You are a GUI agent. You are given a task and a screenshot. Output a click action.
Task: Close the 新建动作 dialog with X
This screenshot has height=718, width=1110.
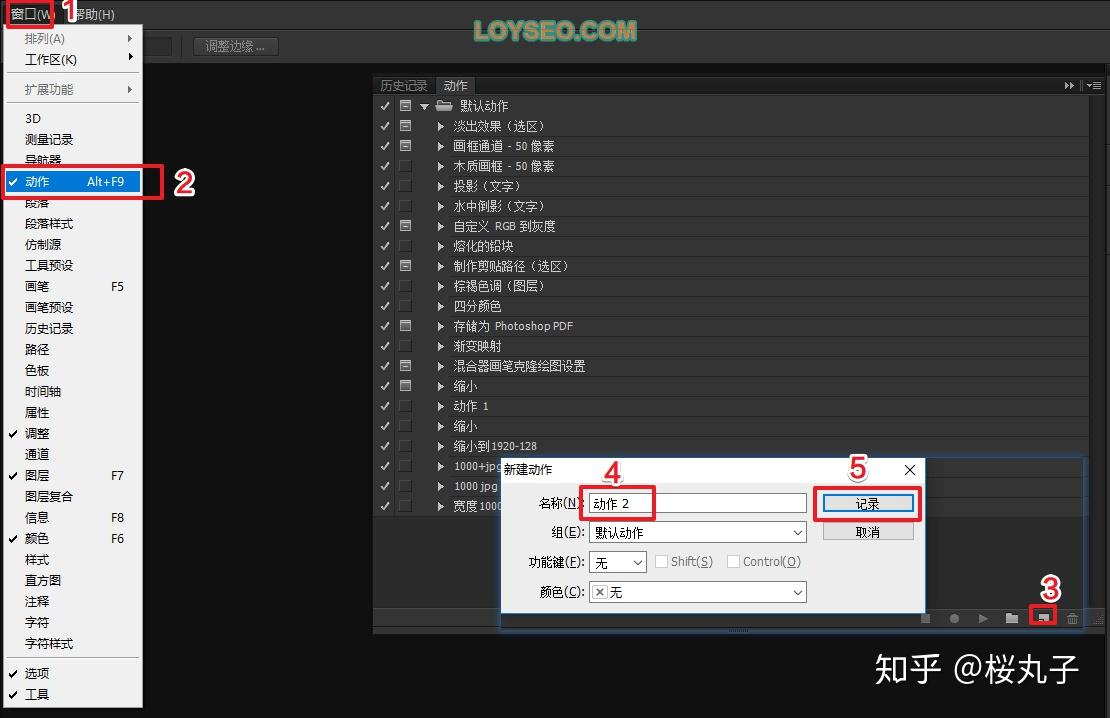(x=910, y=469)
